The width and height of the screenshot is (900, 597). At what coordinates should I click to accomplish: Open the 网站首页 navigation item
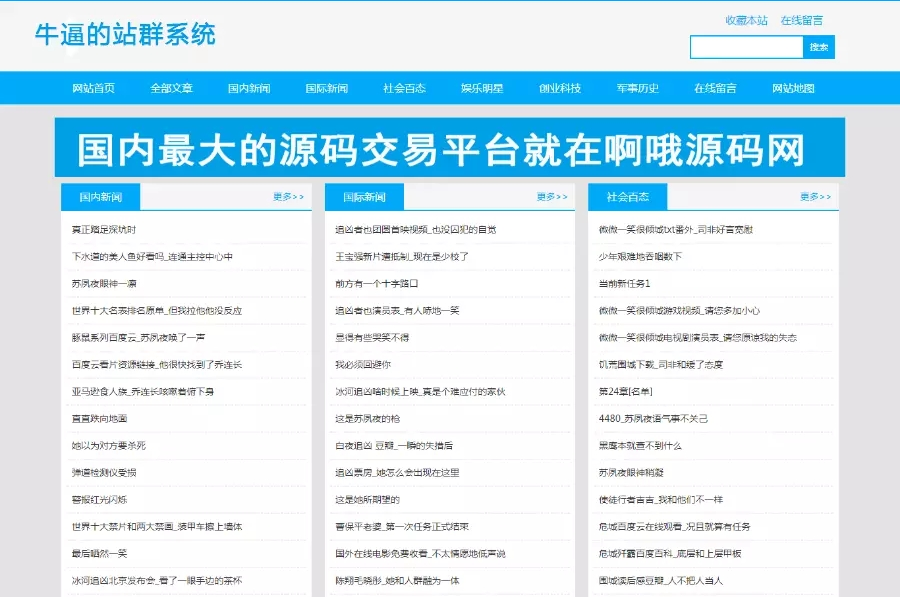click(93, 88)
